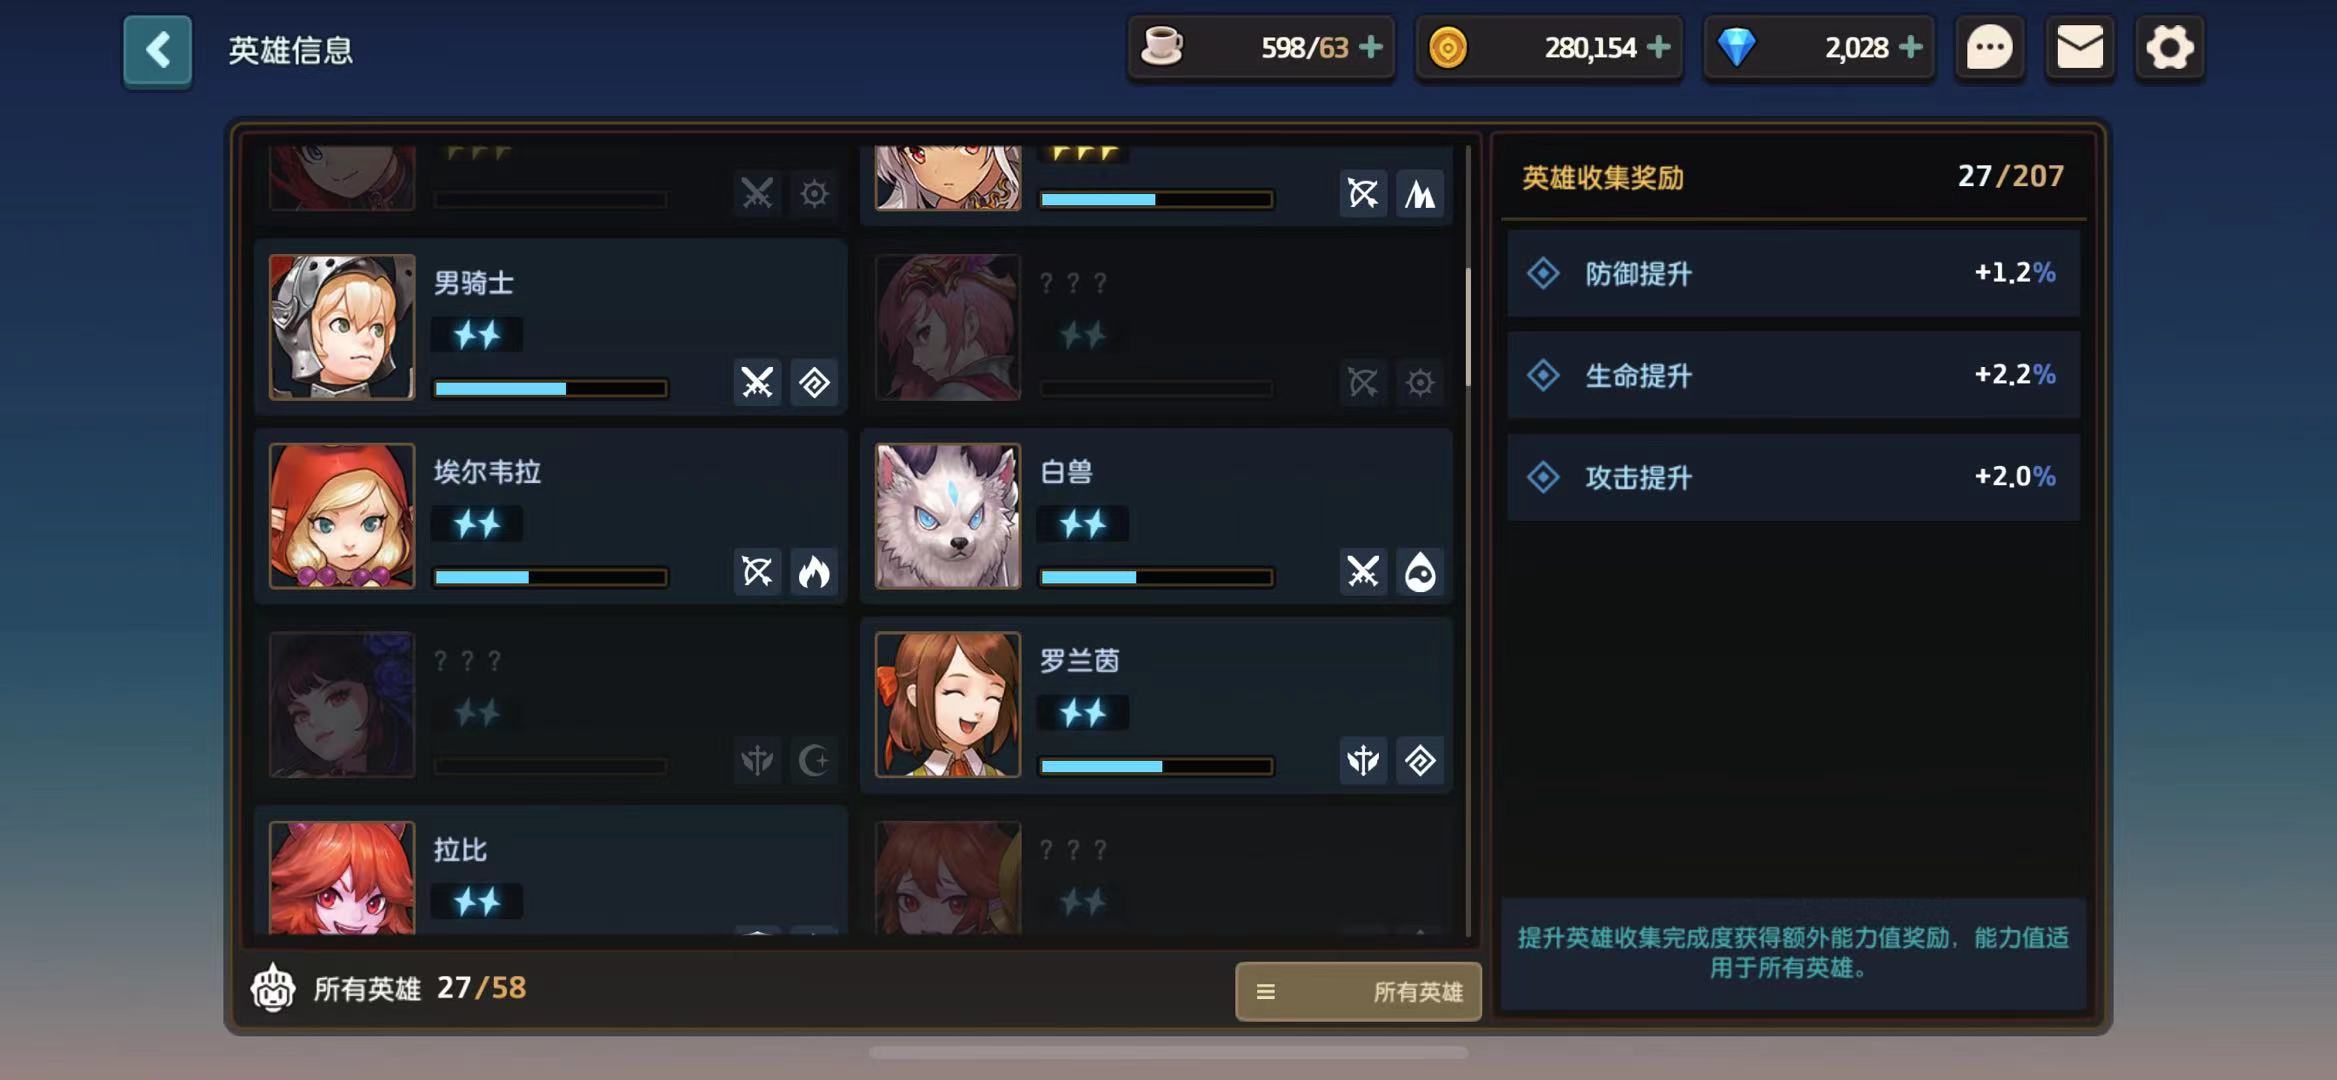Tap the locked ??? hero below 埃尔韦拉

click(x=550, y=705)
